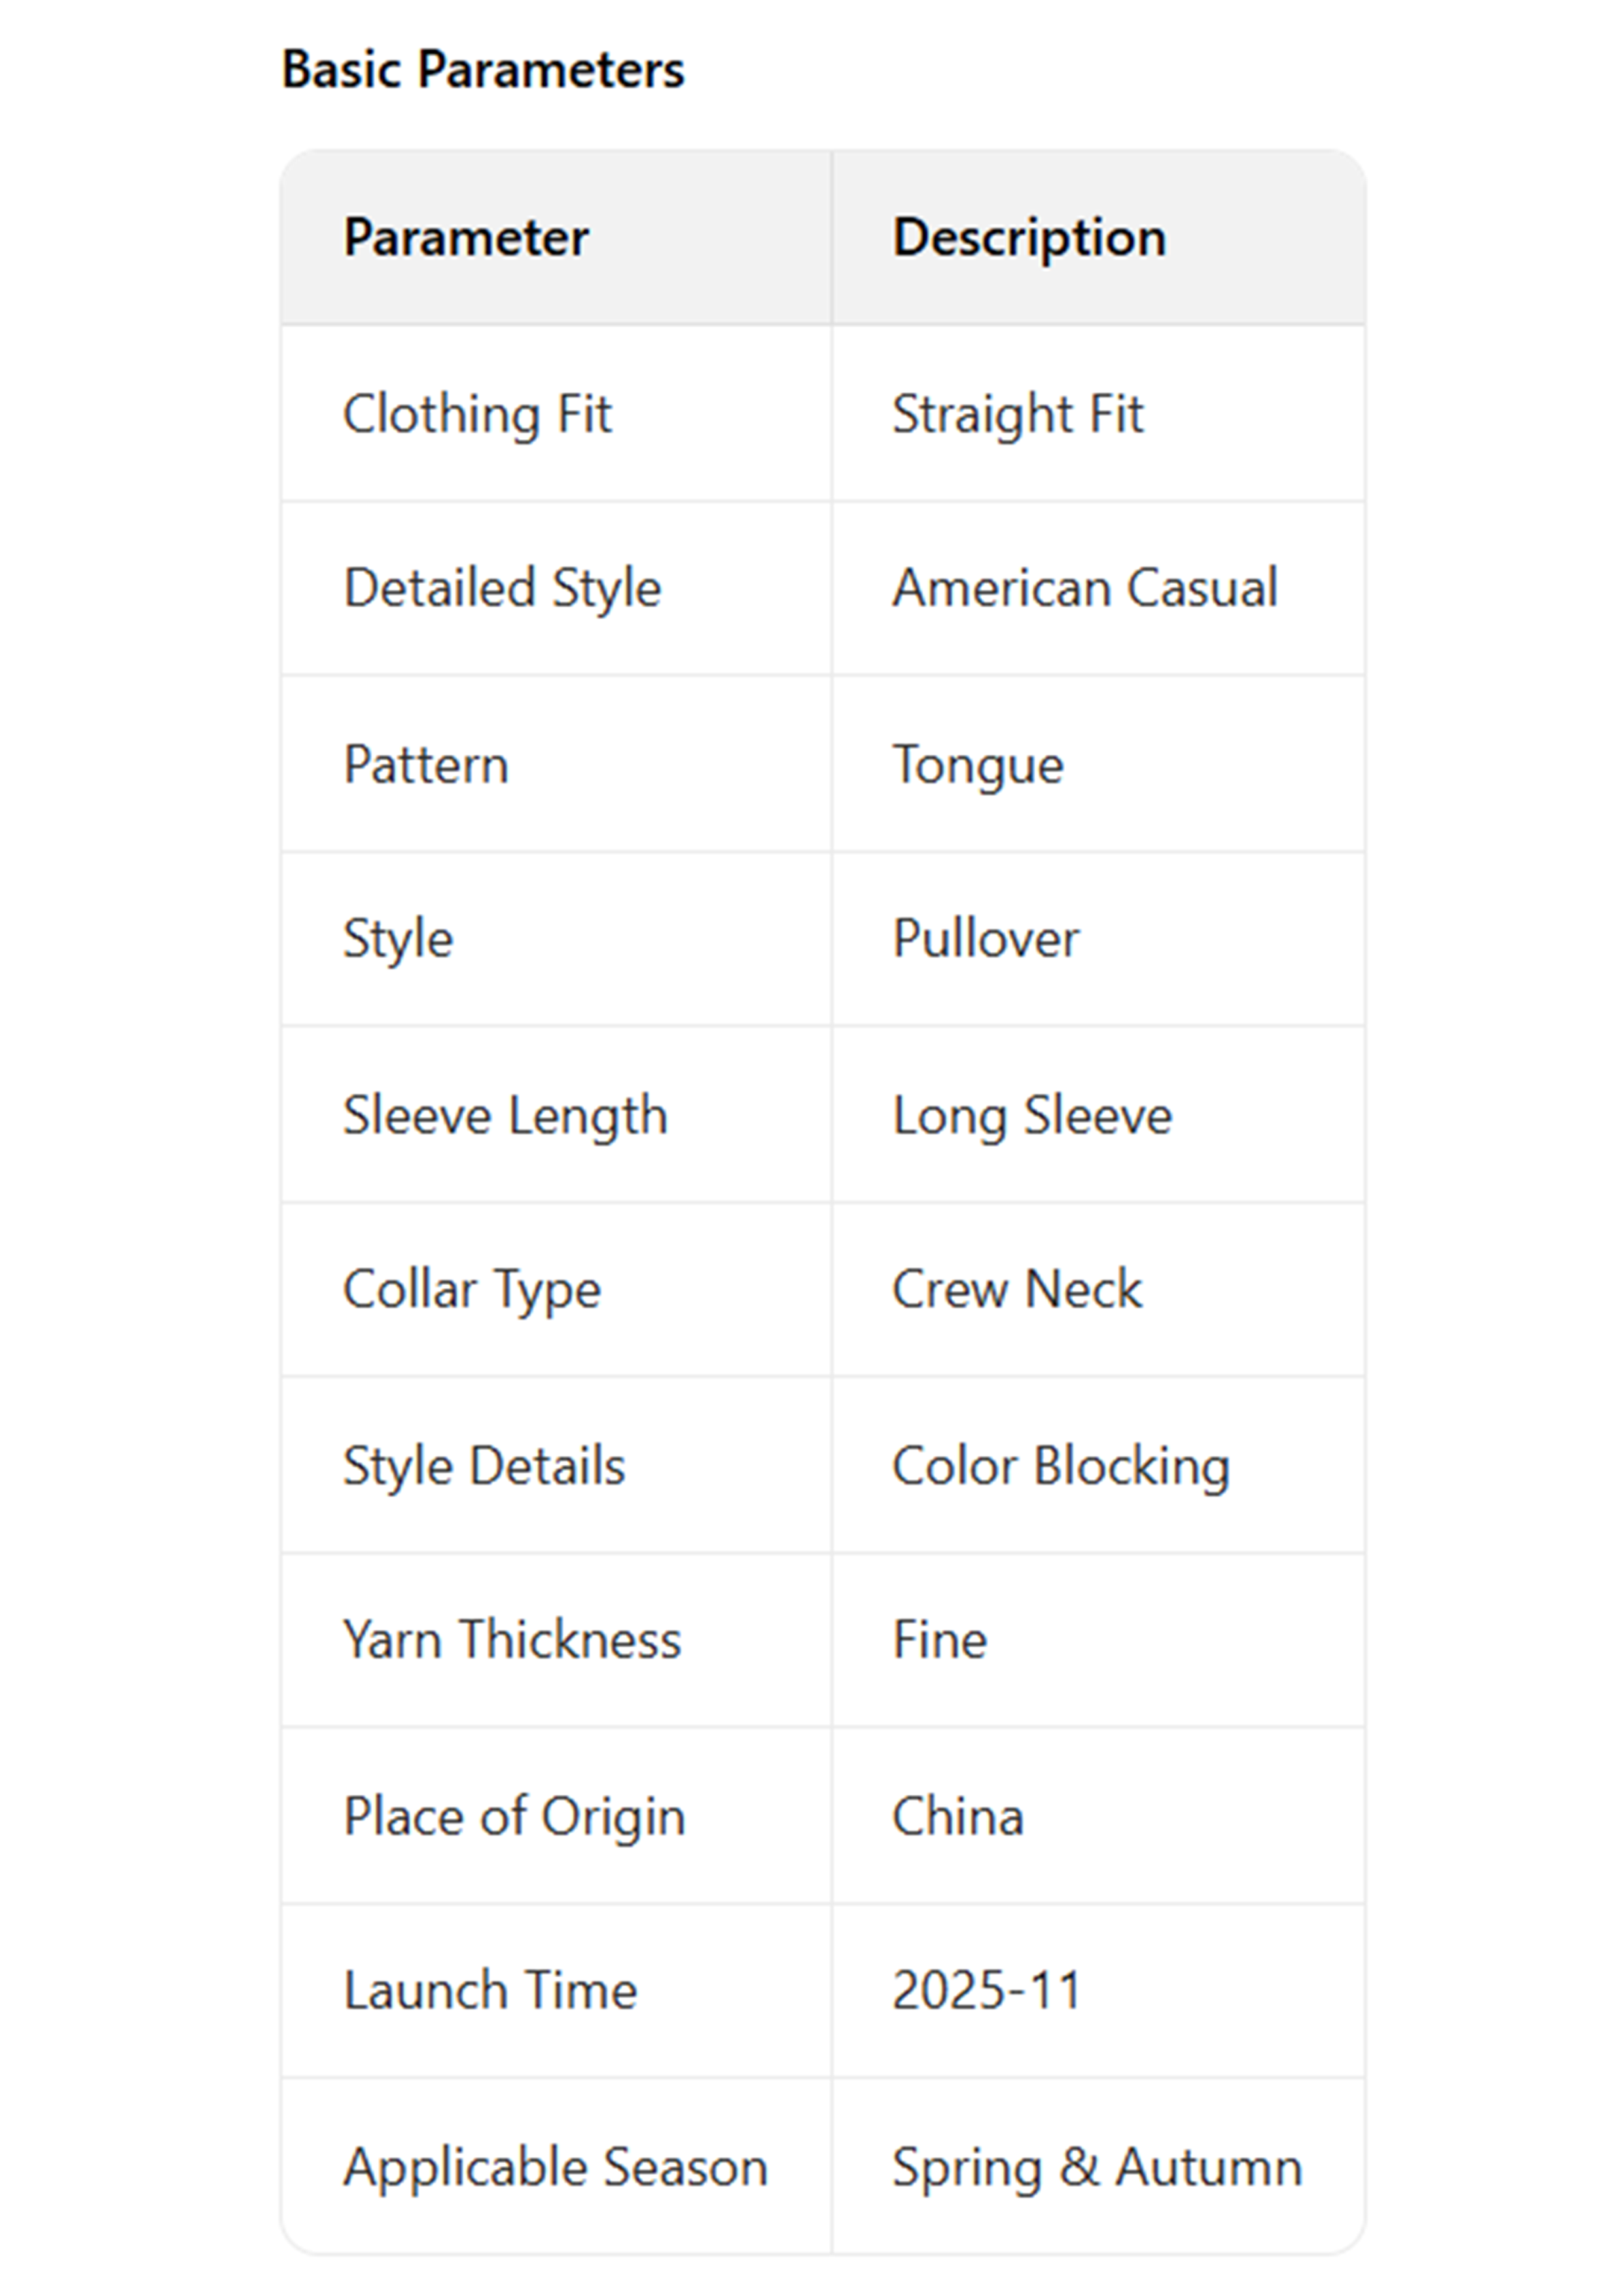Select the Sleeve Length label
The image size is (1623, 2296).
pyautogui.click(x=505, y=1115)
